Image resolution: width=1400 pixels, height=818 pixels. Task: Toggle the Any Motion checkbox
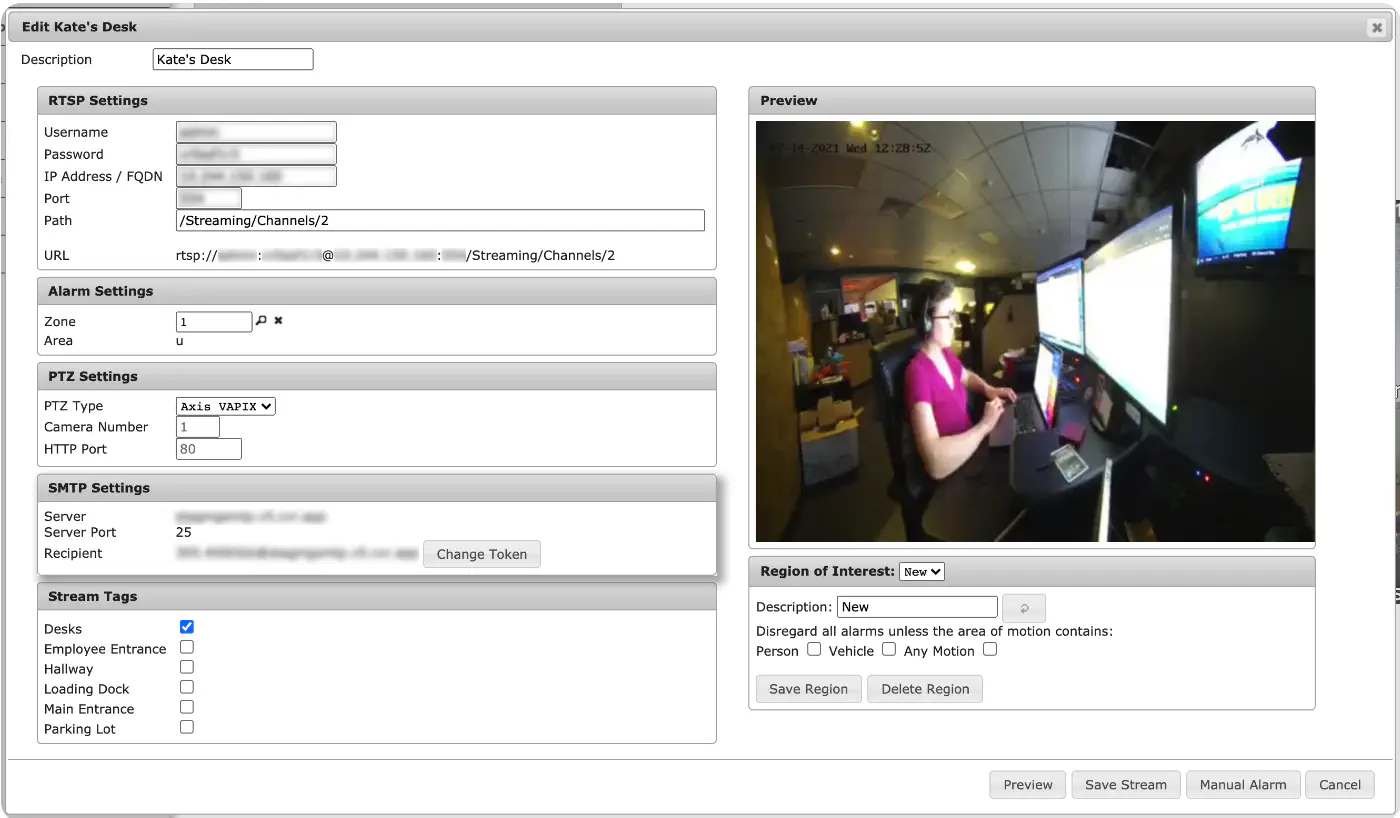coord(990,649)
